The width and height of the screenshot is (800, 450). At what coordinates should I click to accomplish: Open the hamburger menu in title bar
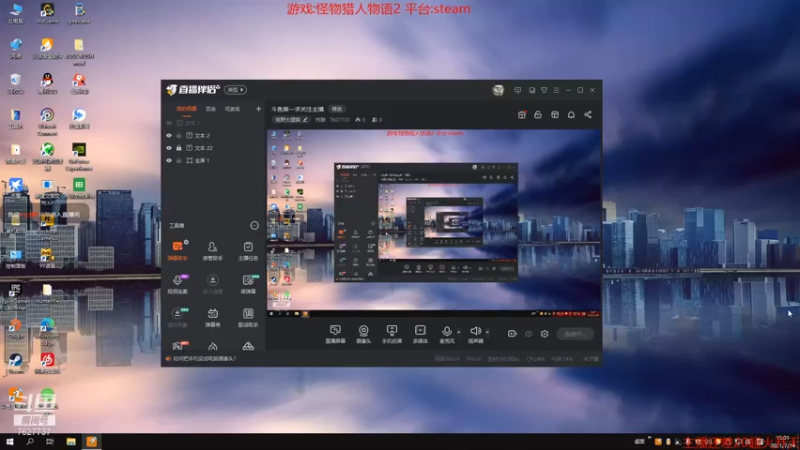point(556,90)
